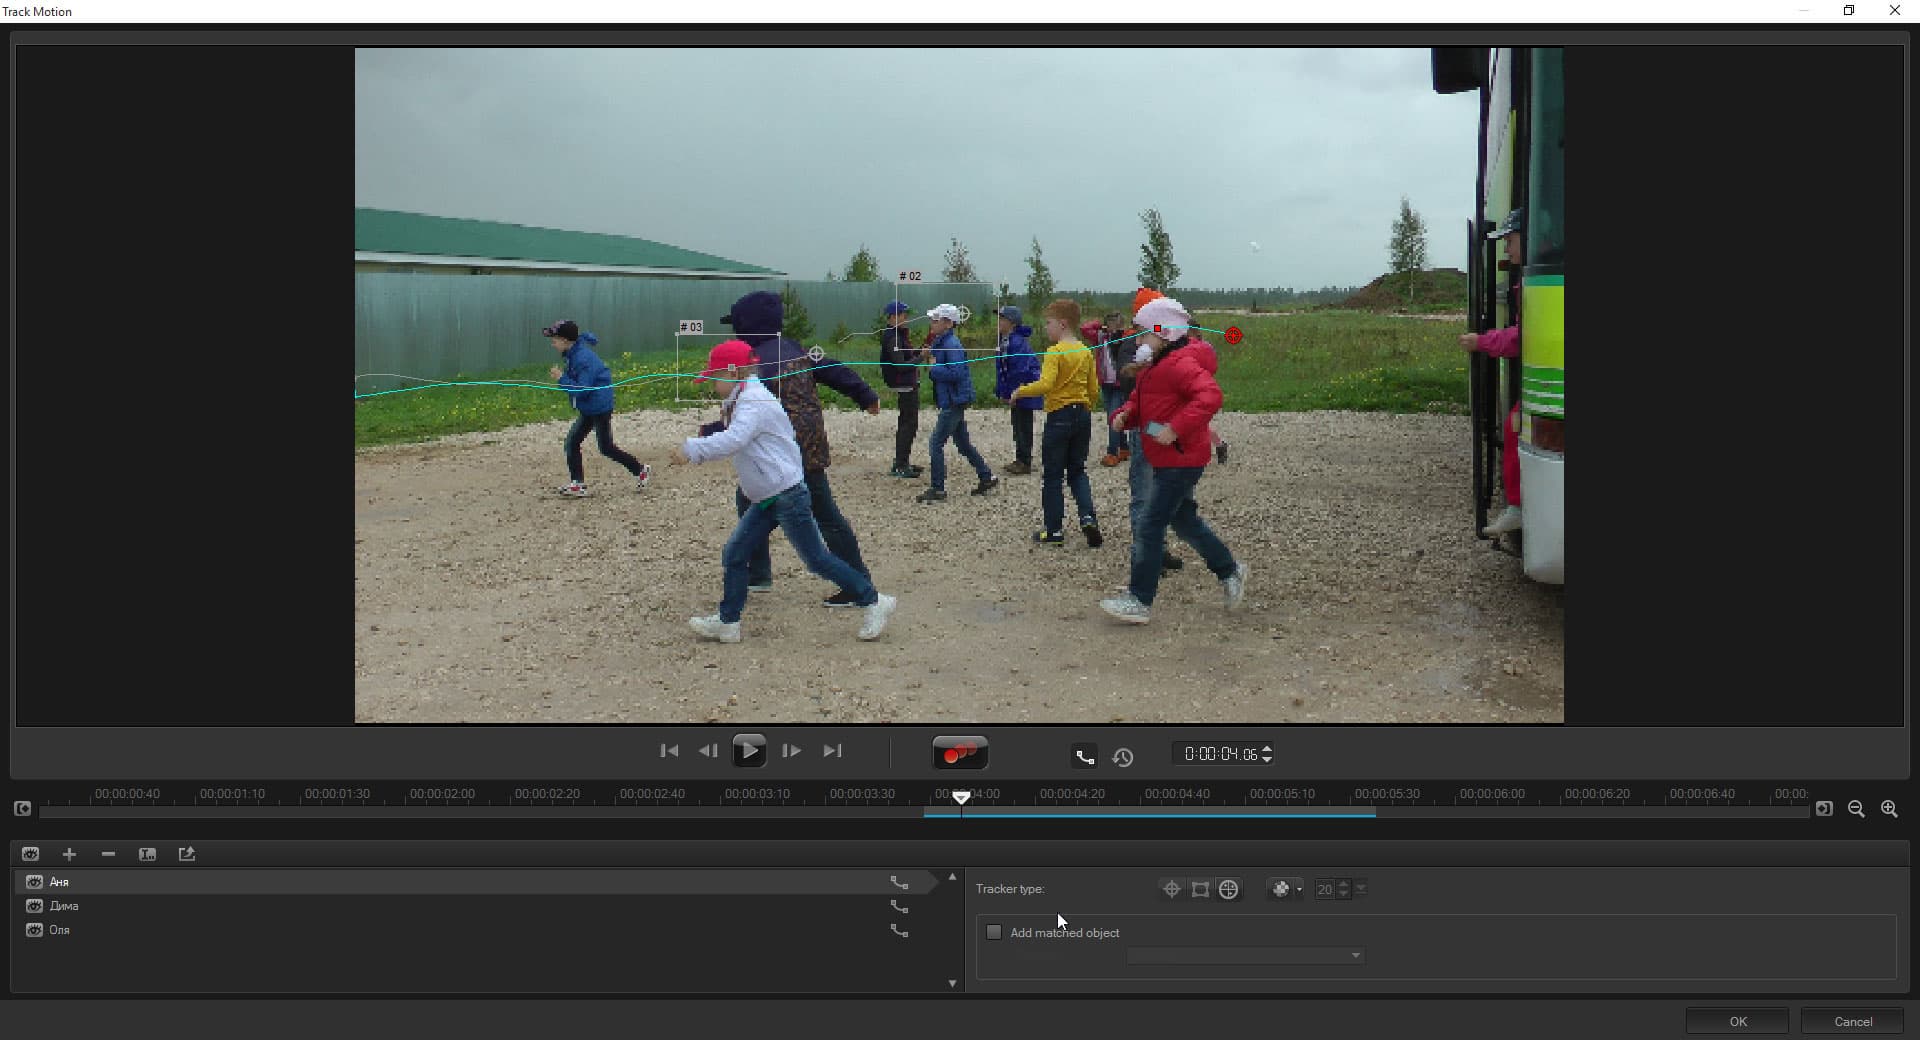Click the reset to default position icon
1920x1040 pixels.
click(x=1123, y=757)
